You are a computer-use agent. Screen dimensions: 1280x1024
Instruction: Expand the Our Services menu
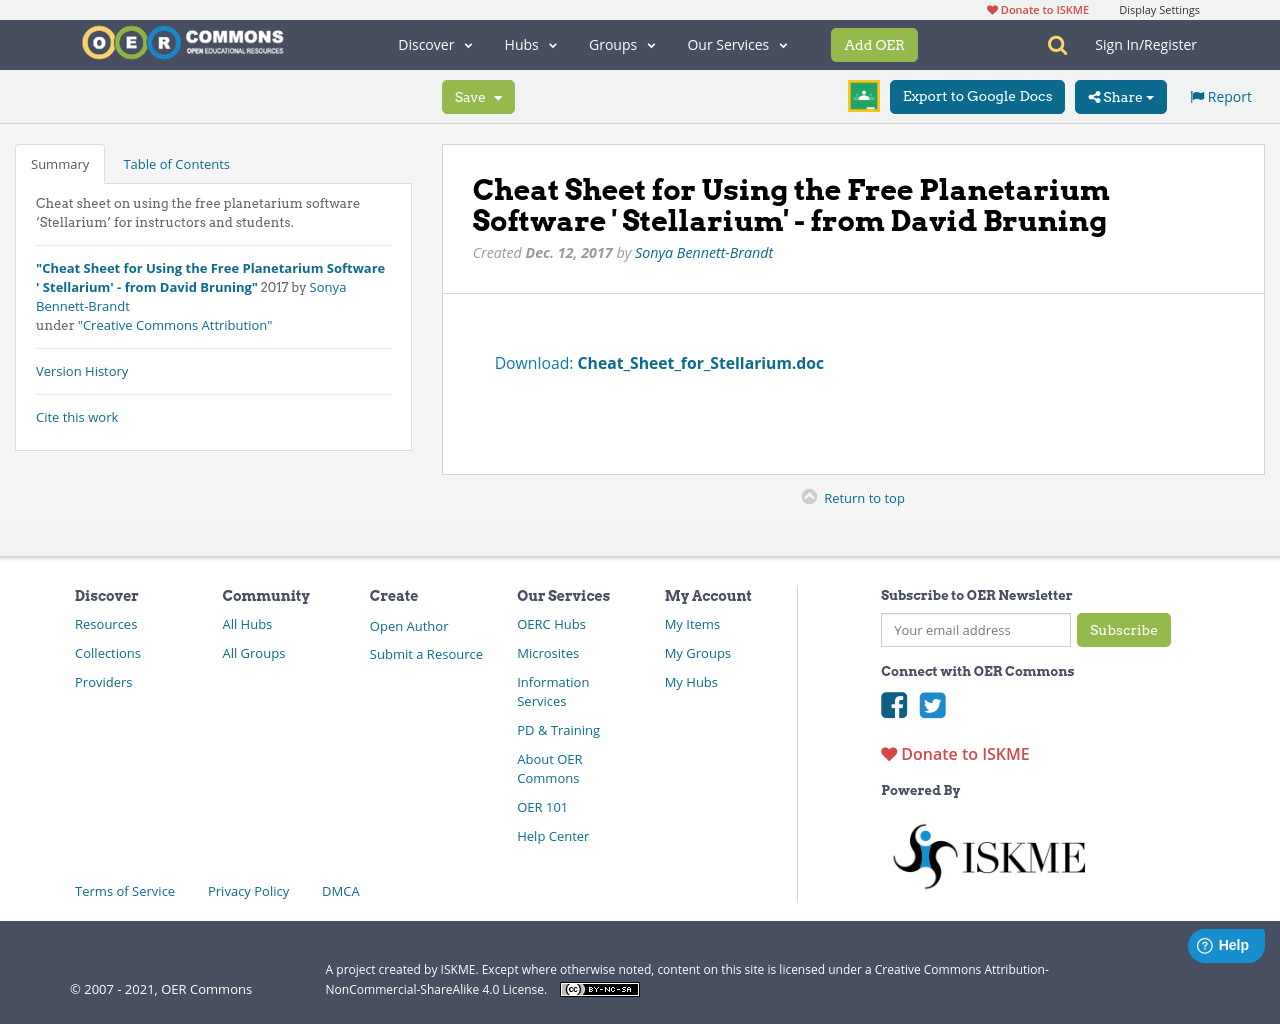coord(737,45)
